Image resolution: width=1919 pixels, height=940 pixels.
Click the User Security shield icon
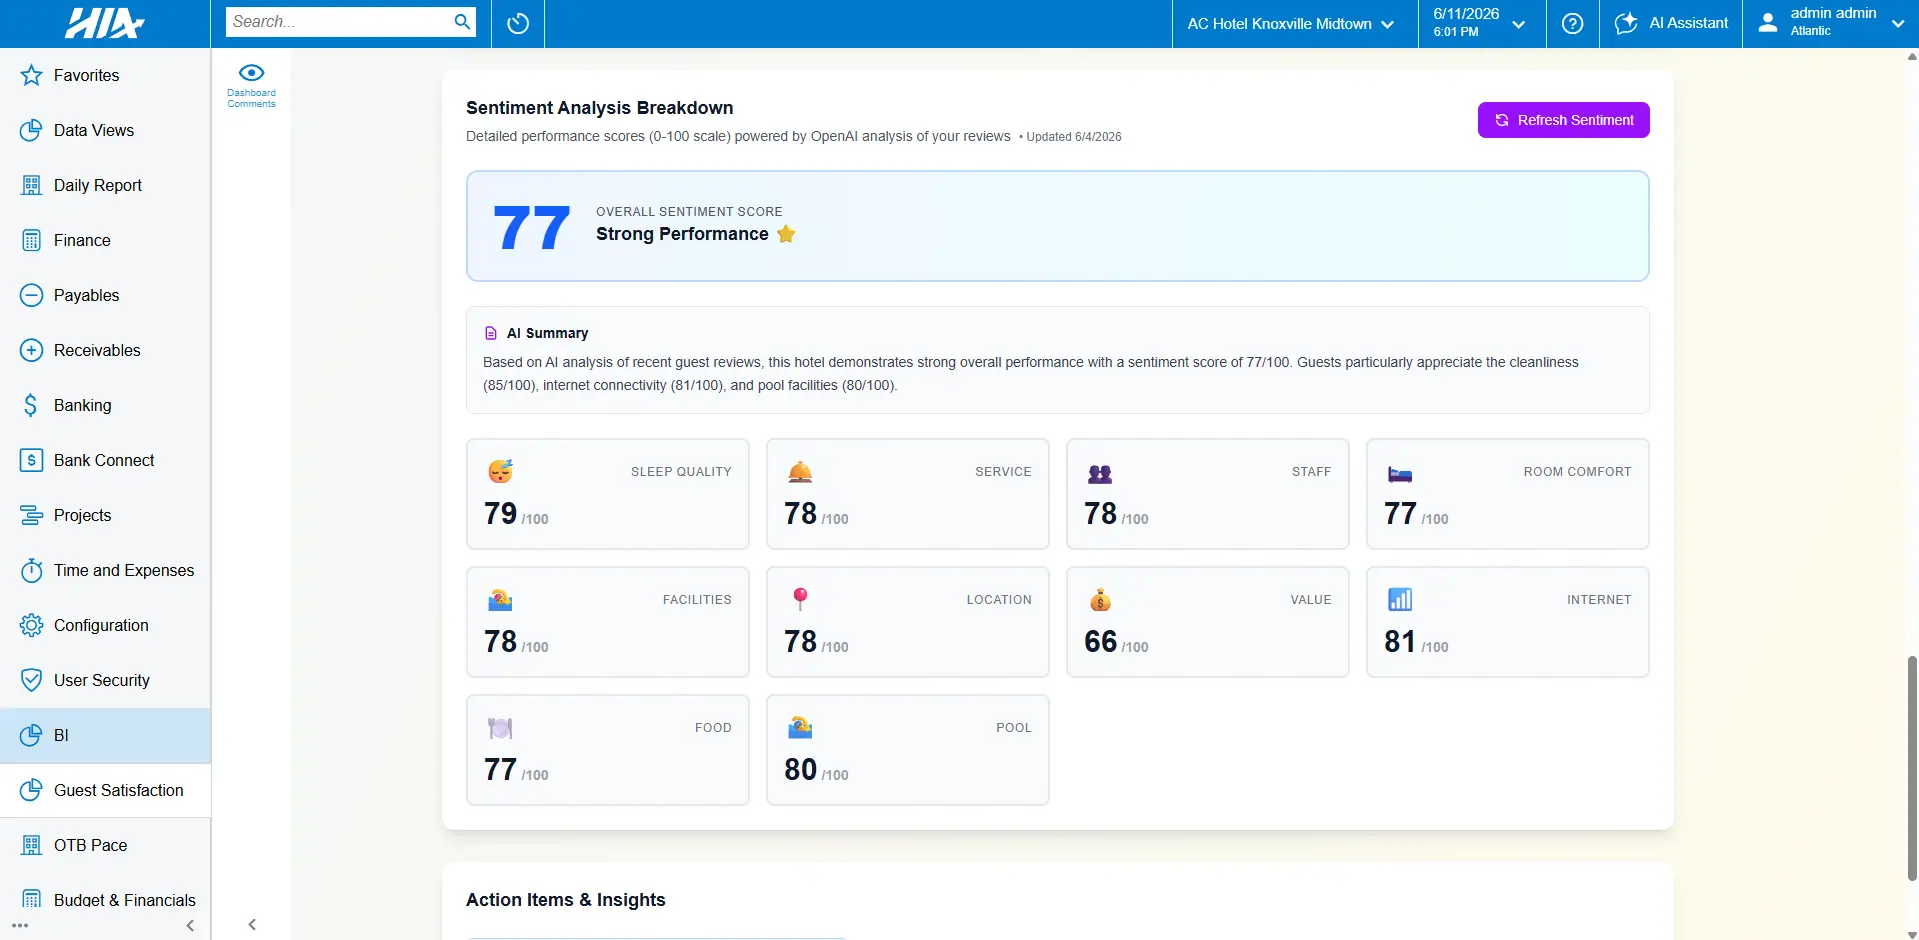tap(31, 680)
